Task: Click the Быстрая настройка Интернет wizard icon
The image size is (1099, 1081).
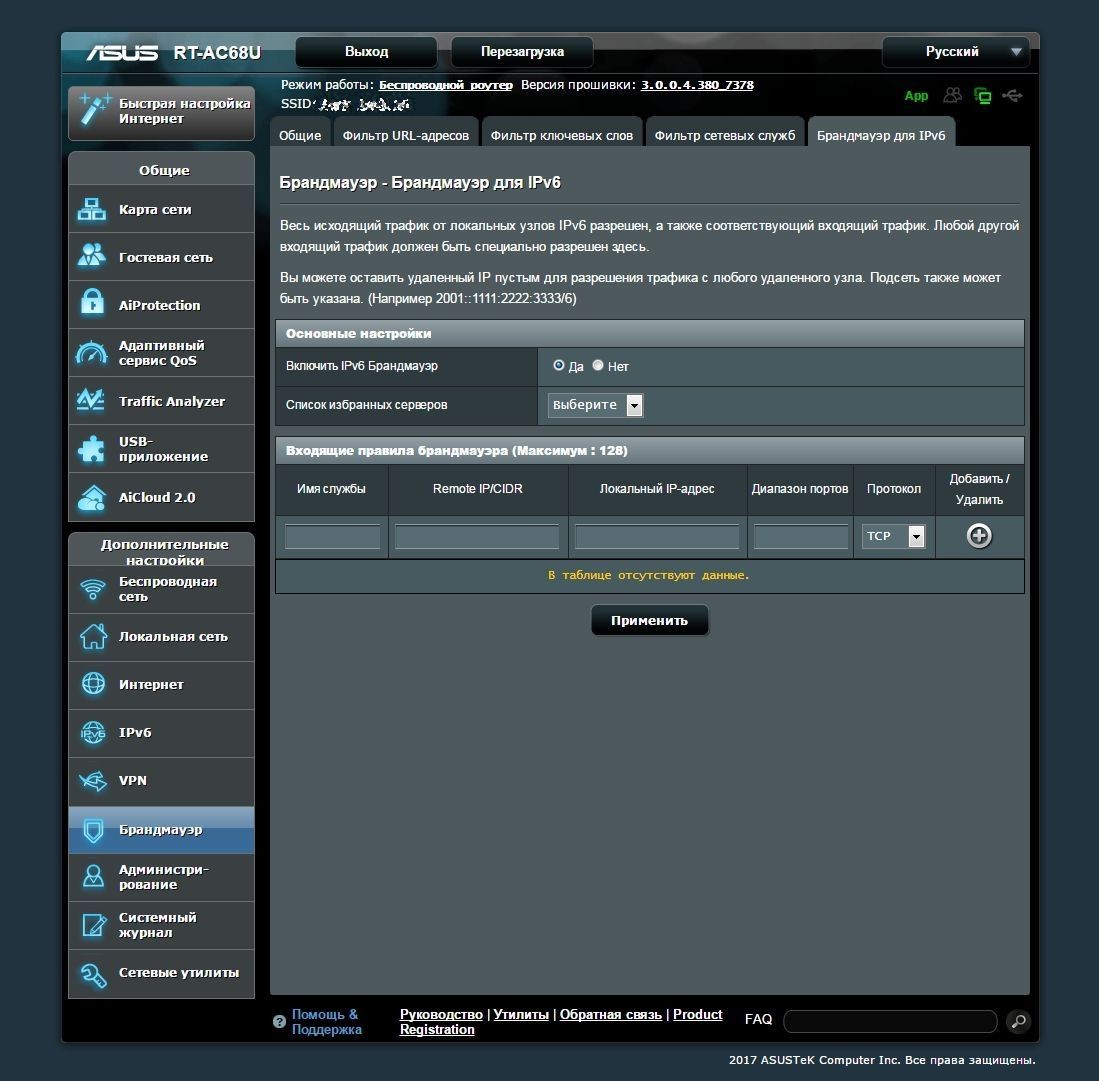Action: (x=95, y=111)
